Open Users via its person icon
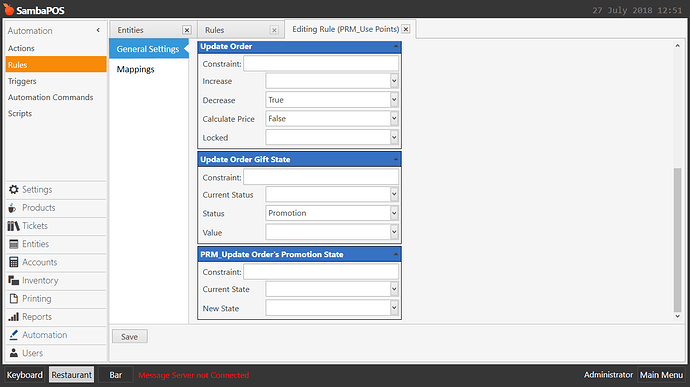 point(14,353)
